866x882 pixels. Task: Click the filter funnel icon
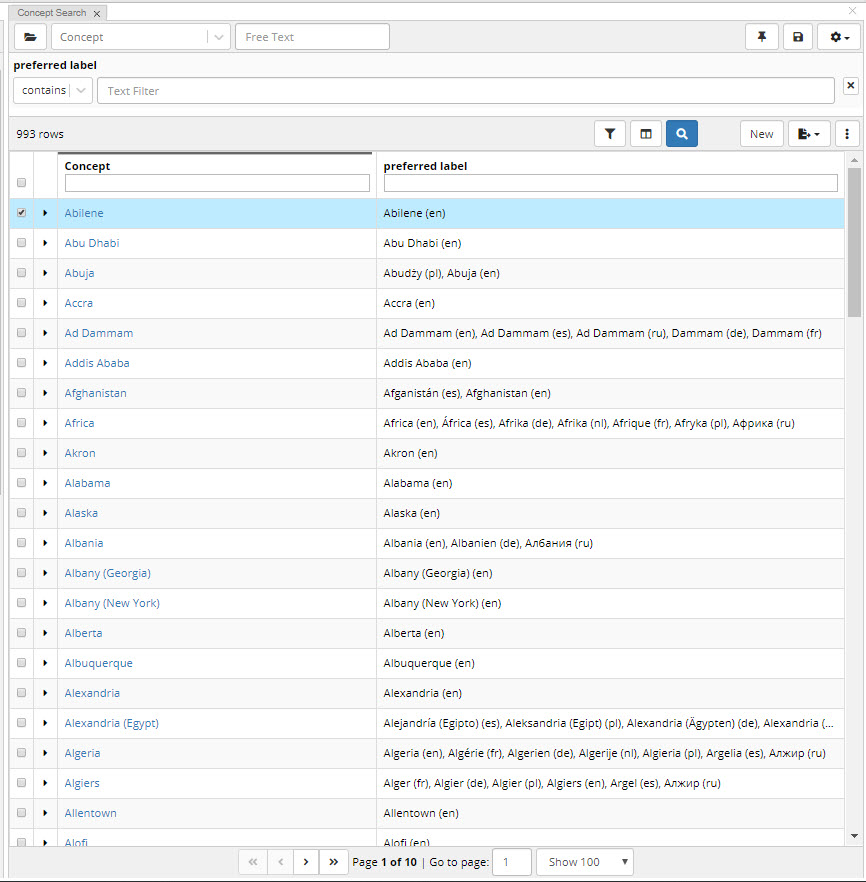pos(610,134)
